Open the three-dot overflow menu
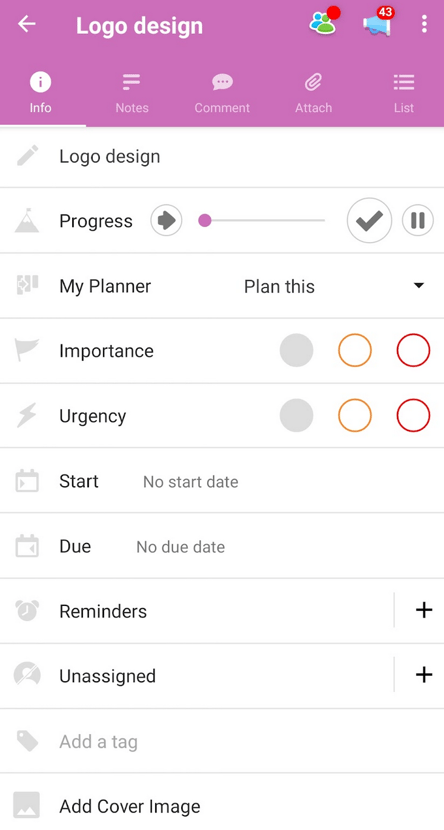The width and height of the screenshot is (444, 830). click(x=424, y=24)
